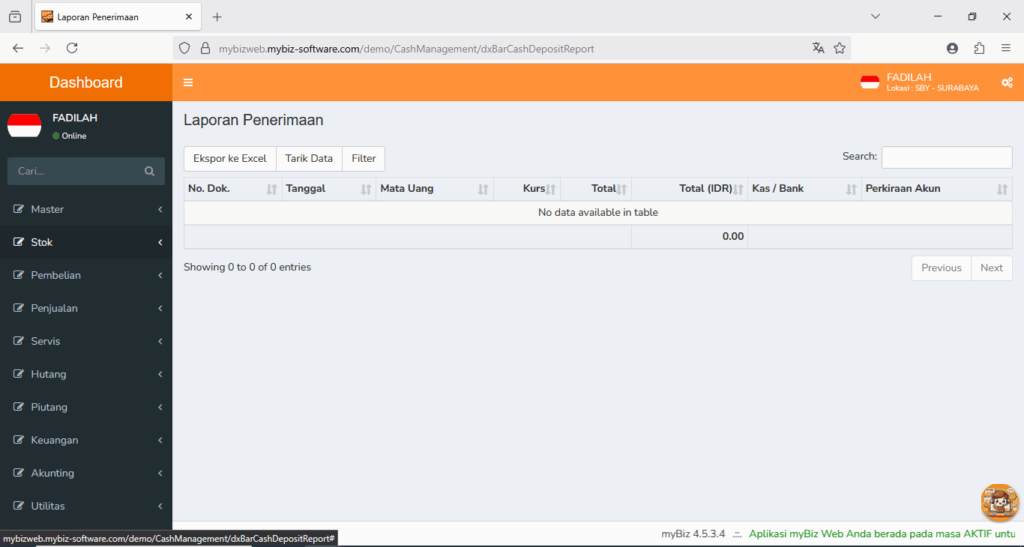The height and width of the screenshot is (547, 1024).
Task: Click edit icon next to Akunting
Action: click(18, 473)
